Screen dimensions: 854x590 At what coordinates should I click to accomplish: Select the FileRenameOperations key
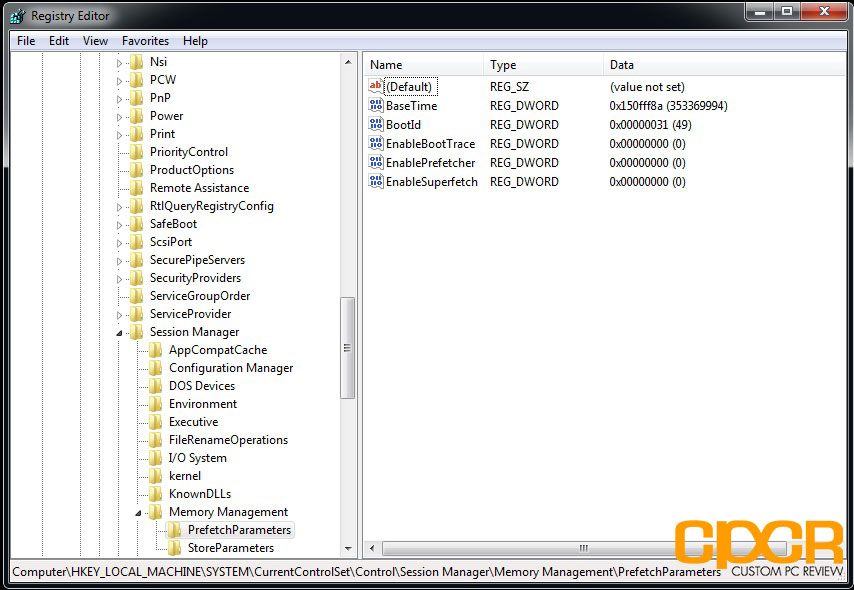pyautogui.click(x=228, y=440)
